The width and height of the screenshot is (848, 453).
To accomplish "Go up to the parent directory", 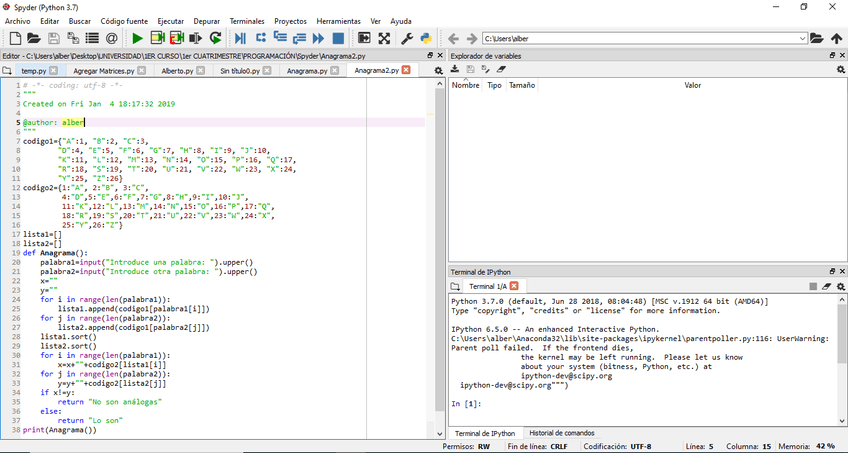I will point(836,39).
